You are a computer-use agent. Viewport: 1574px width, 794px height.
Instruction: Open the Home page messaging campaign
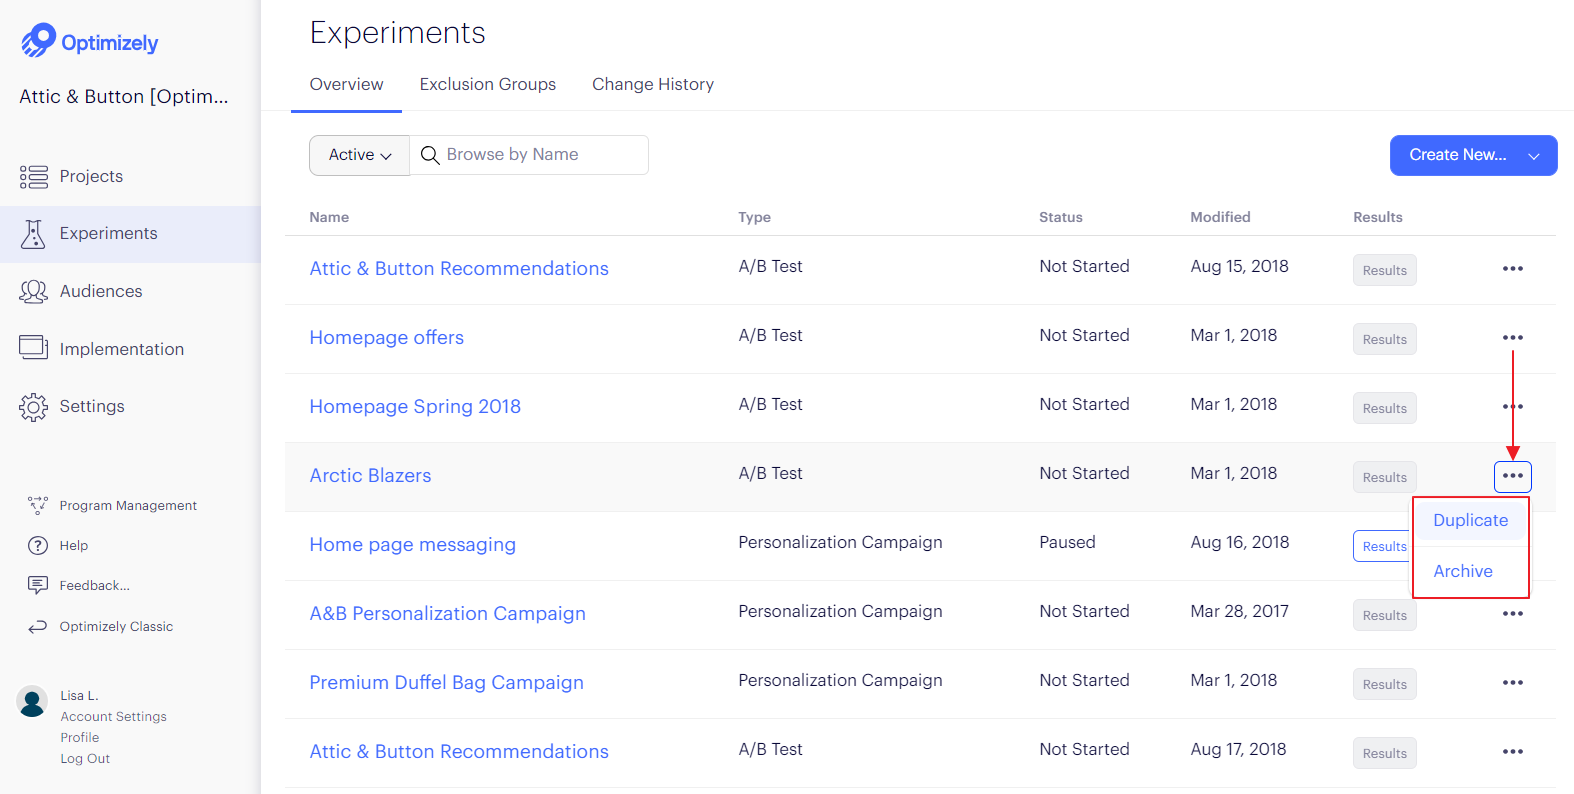tap(413, 545)
